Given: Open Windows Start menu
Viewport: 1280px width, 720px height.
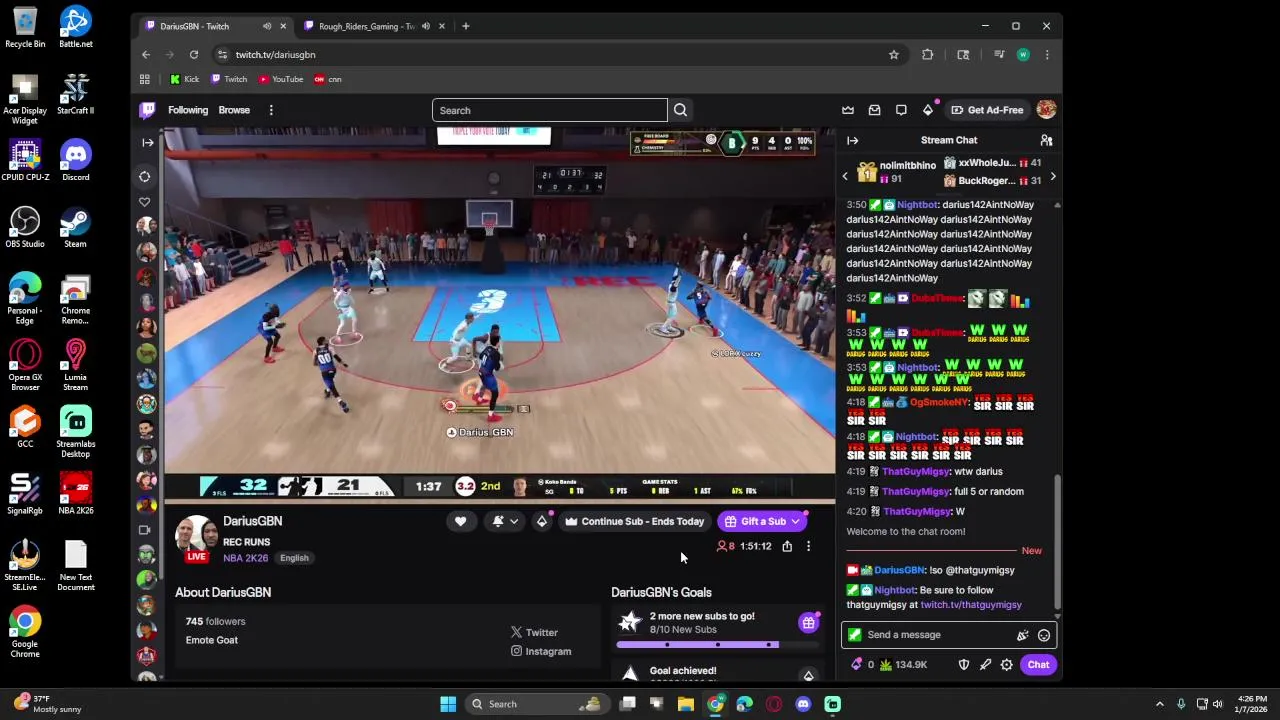Looking at the screenshot, I should click(447, 704).
